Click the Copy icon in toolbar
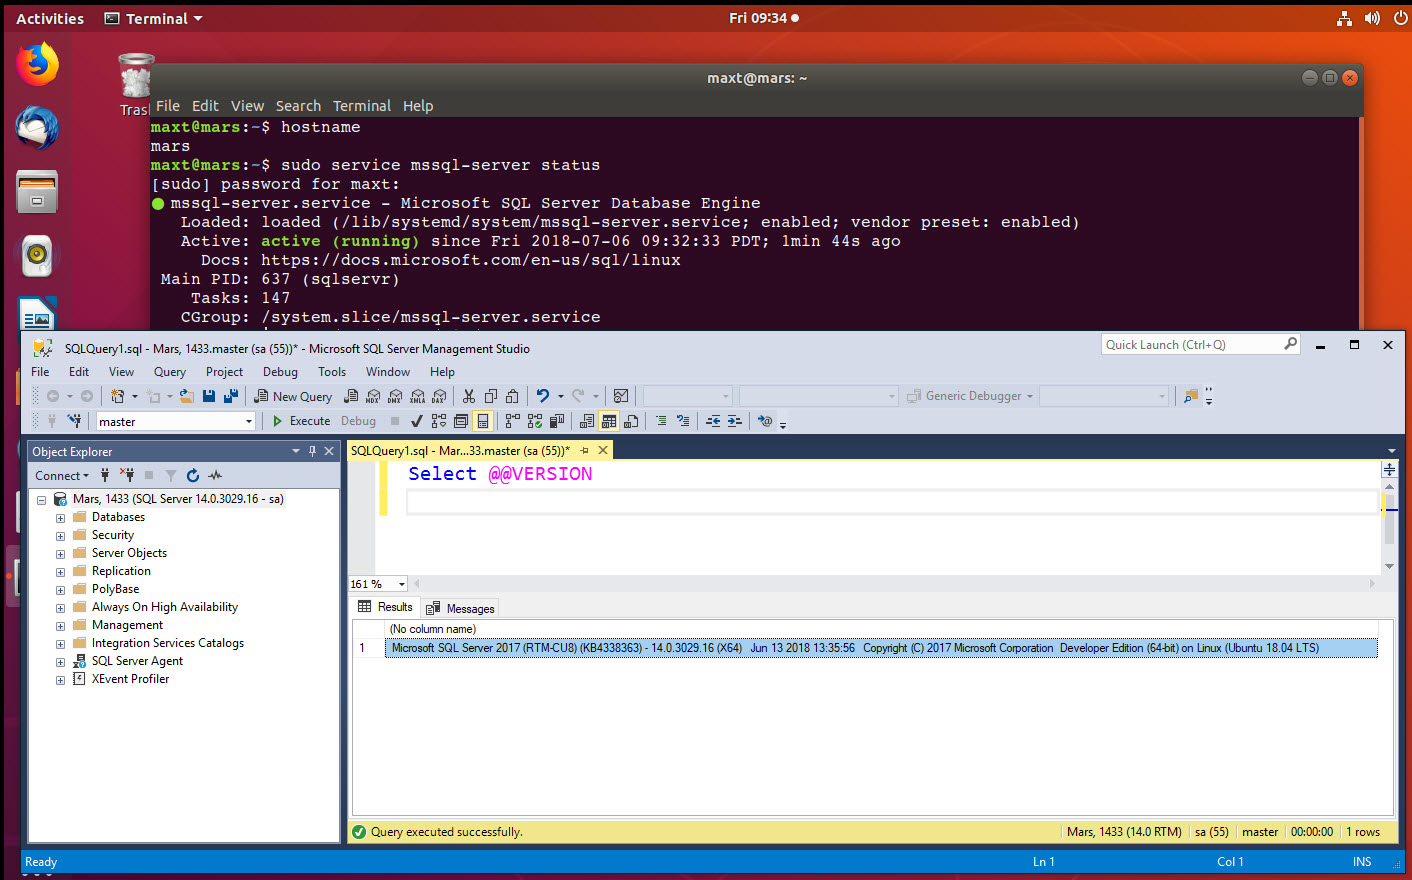Screen dimensions: 1412x880 pos(491,396)
